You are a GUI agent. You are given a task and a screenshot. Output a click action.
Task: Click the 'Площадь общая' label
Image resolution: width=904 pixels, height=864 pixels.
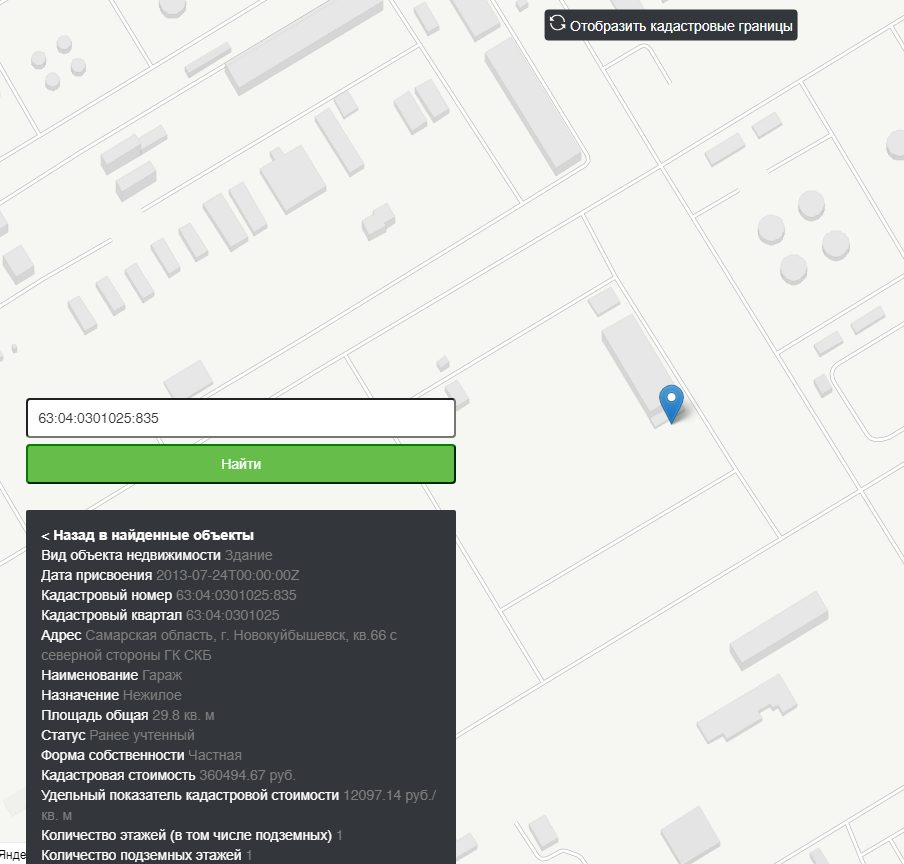tap(95, 715)
